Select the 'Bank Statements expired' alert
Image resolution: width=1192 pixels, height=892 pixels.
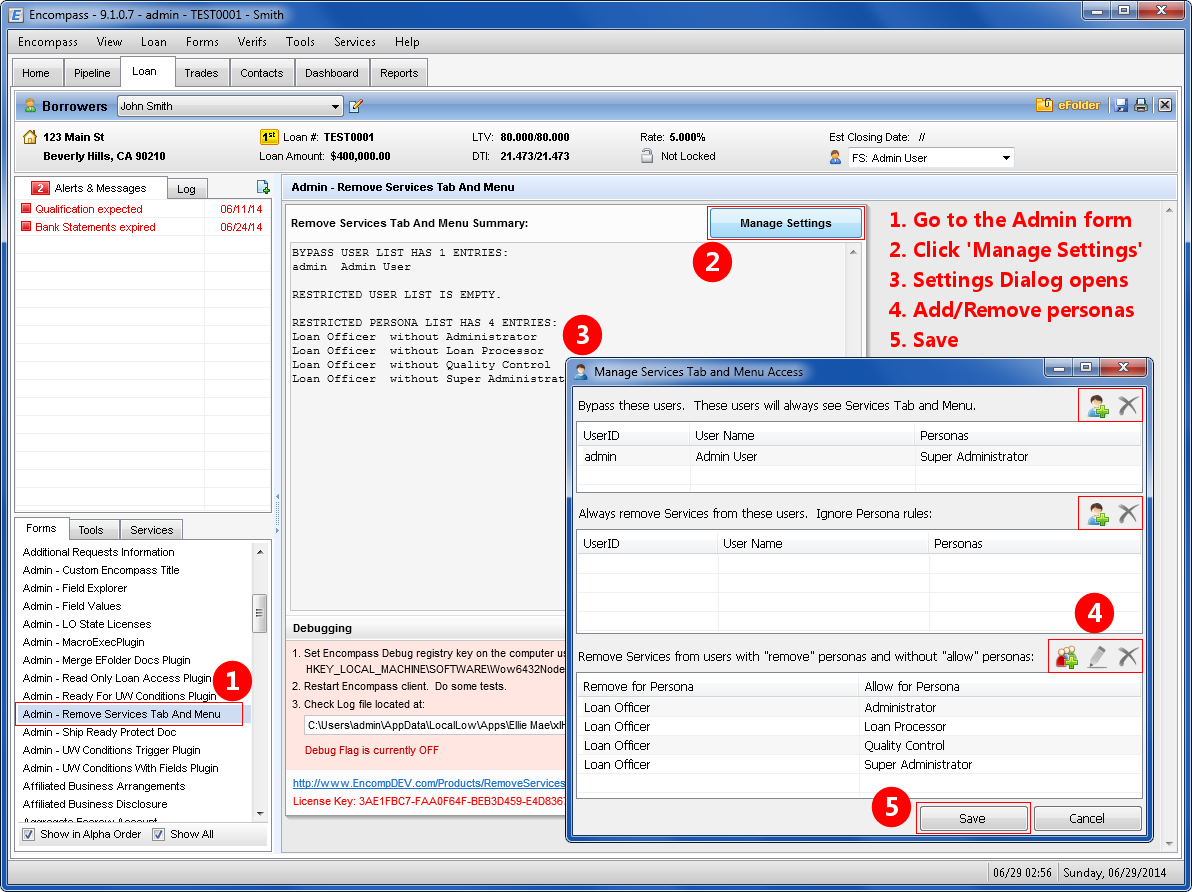pyautogui.click(x=143, y=227)
